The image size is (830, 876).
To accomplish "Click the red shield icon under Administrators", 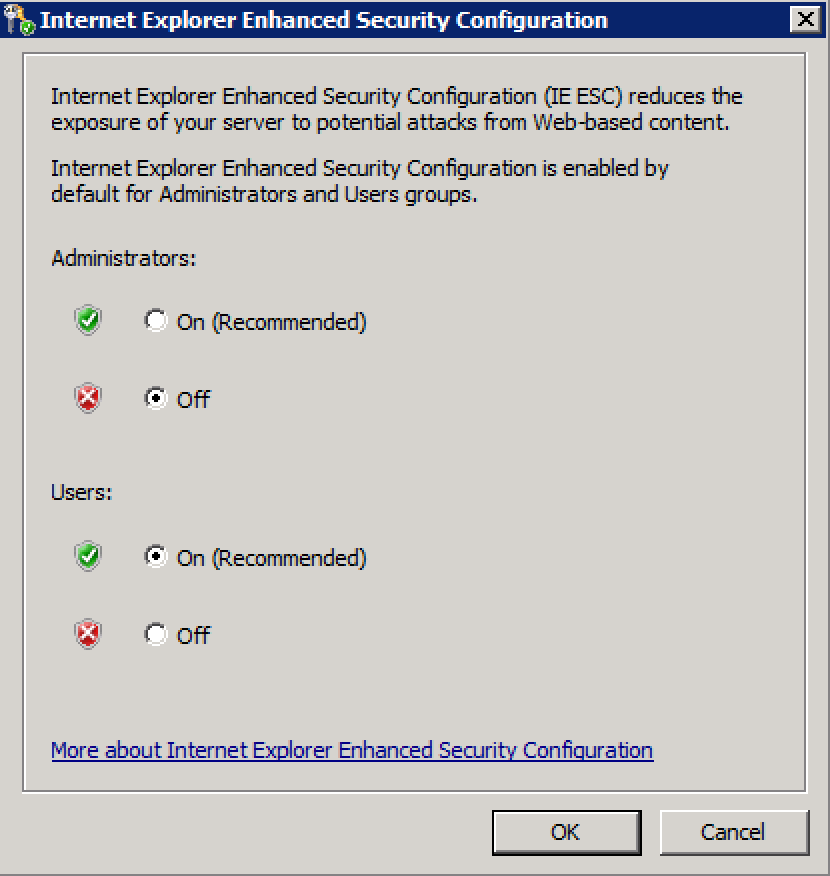I will [x=88, y=398].
